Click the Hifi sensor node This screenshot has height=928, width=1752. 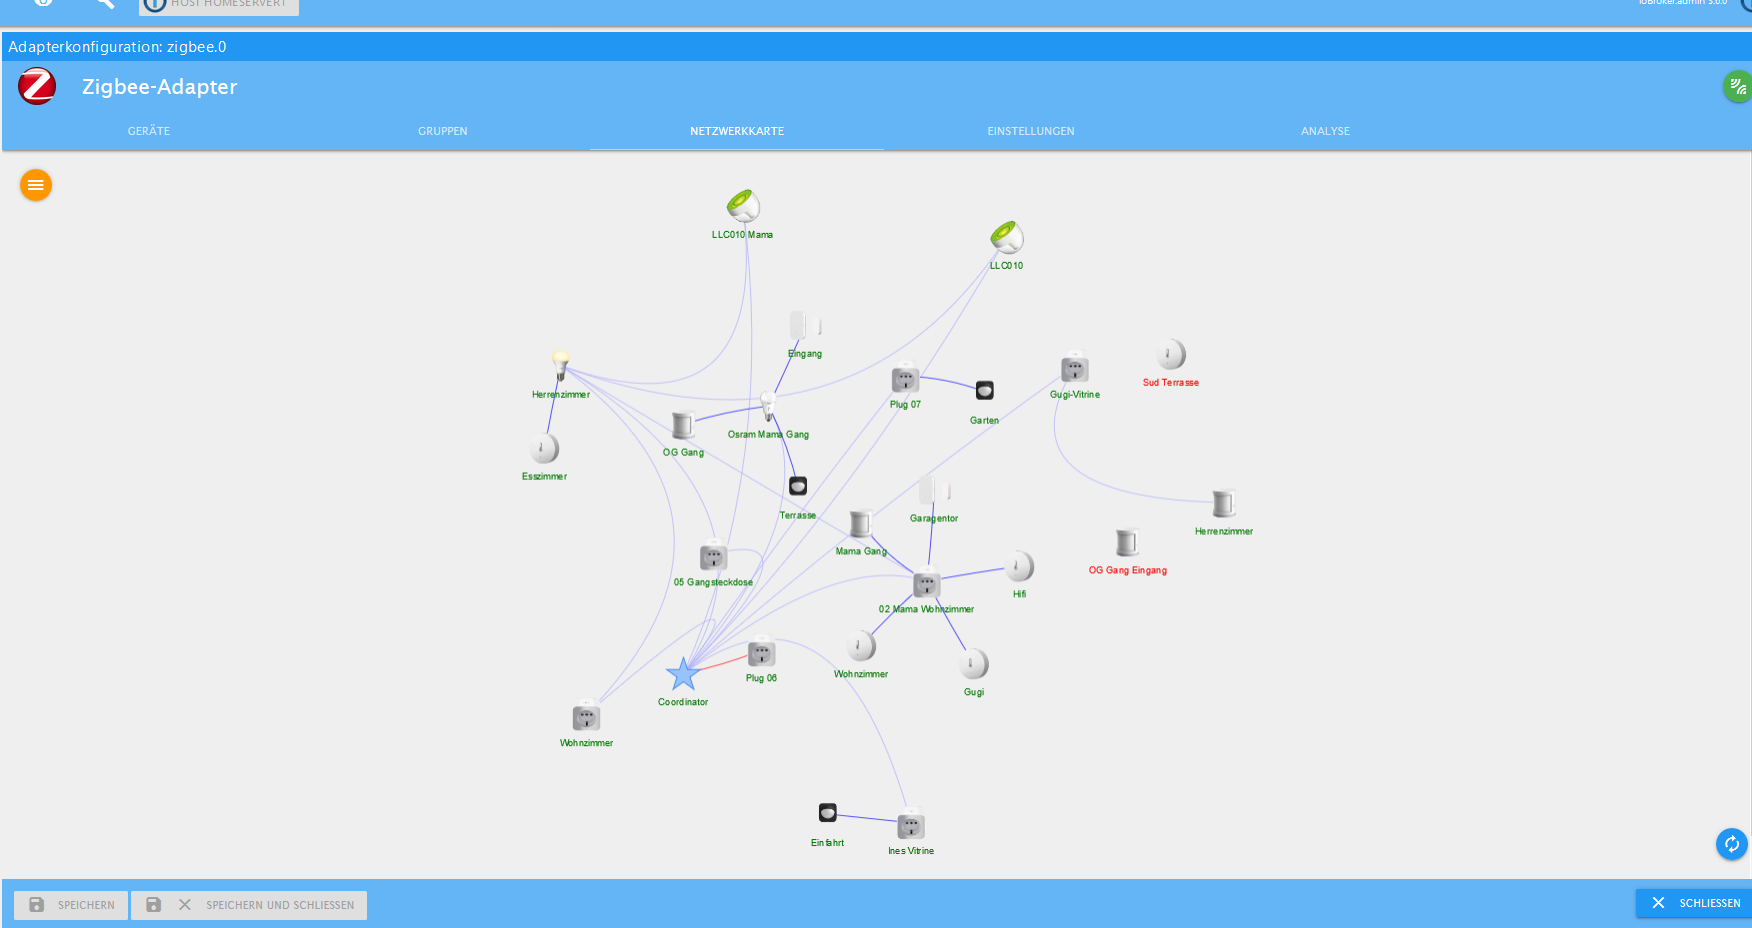pos(1019,566)
